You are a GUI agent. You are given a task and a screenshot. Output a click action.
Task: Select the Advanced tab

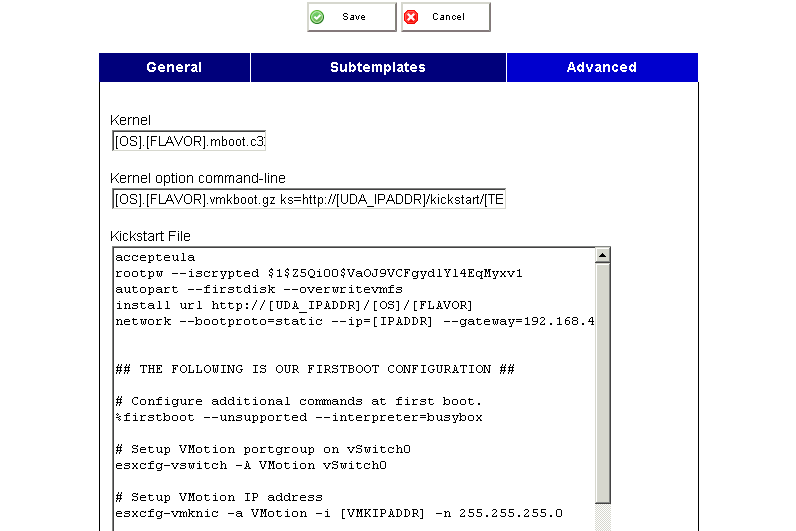click(602, 68)
